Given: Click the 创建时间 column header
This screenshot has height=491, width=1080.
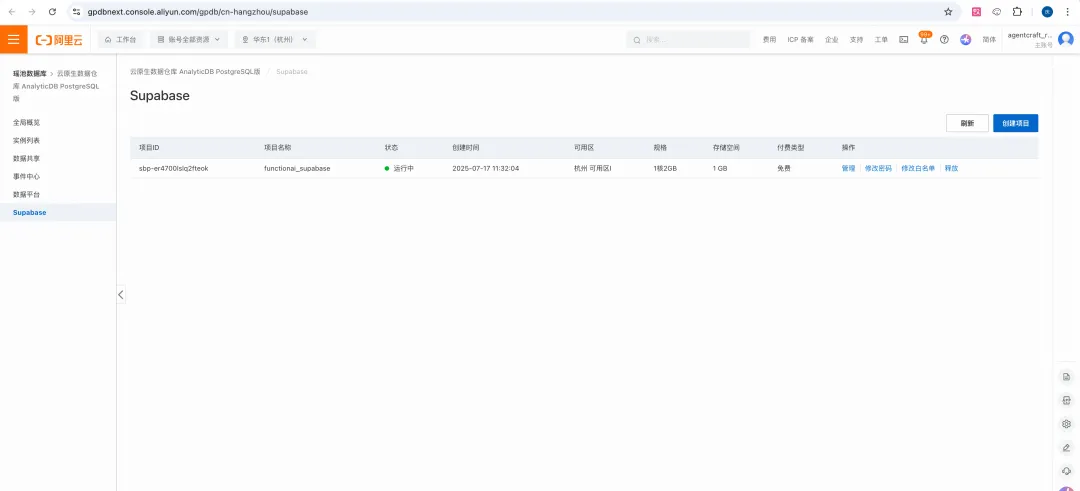Looking at the screenshot, I should tap(466, 148).
